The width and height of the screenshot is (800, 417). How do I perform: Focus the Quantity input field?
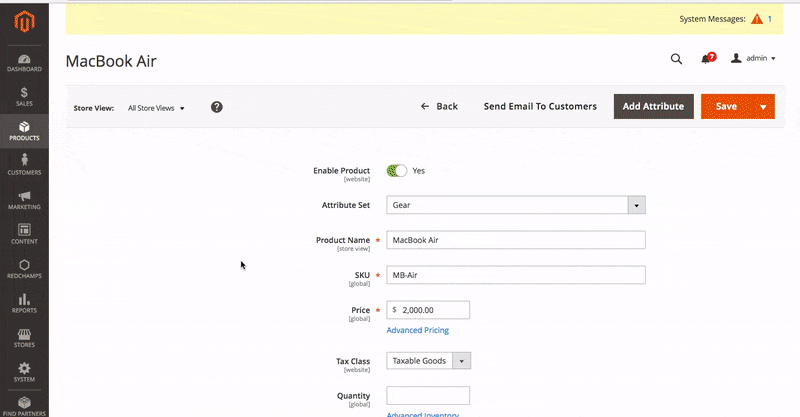point(428,396)
